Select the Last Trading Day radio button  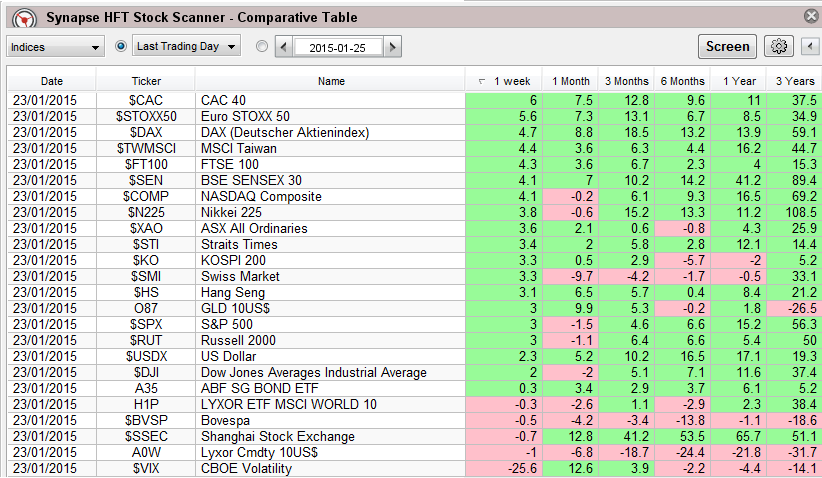point(121,46)
